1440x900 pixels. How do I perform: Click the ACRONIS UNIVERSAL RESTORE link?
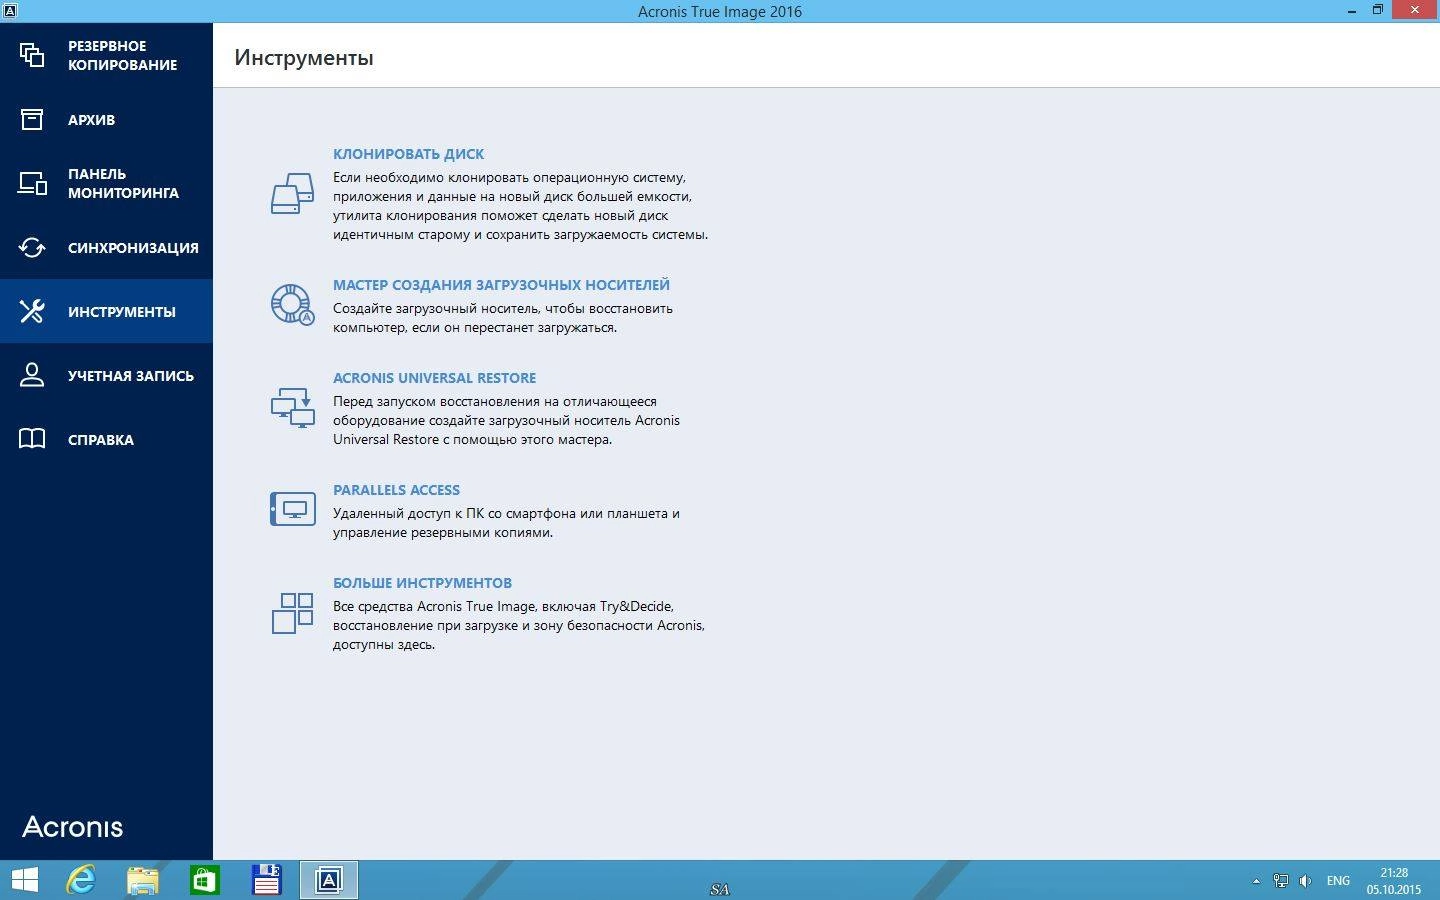[x=434, y=378]
